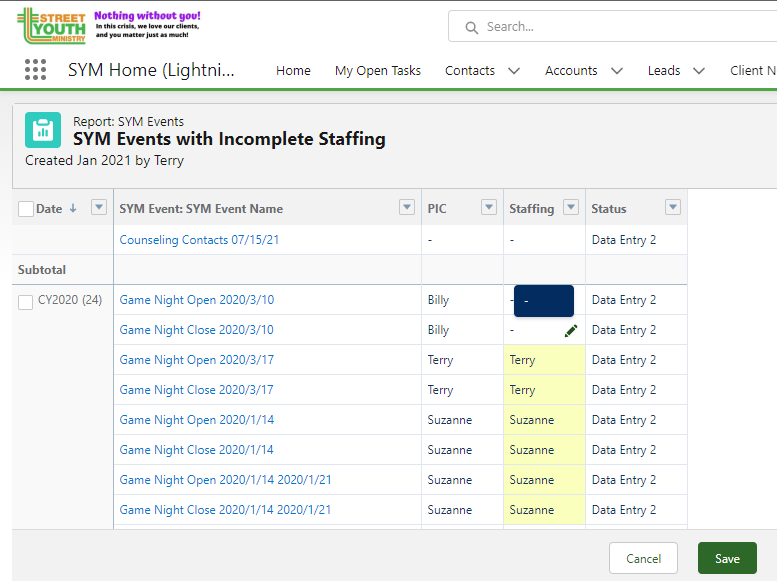
Task: Open the Date column dropdown menu
Action: [x=99, y=208]
